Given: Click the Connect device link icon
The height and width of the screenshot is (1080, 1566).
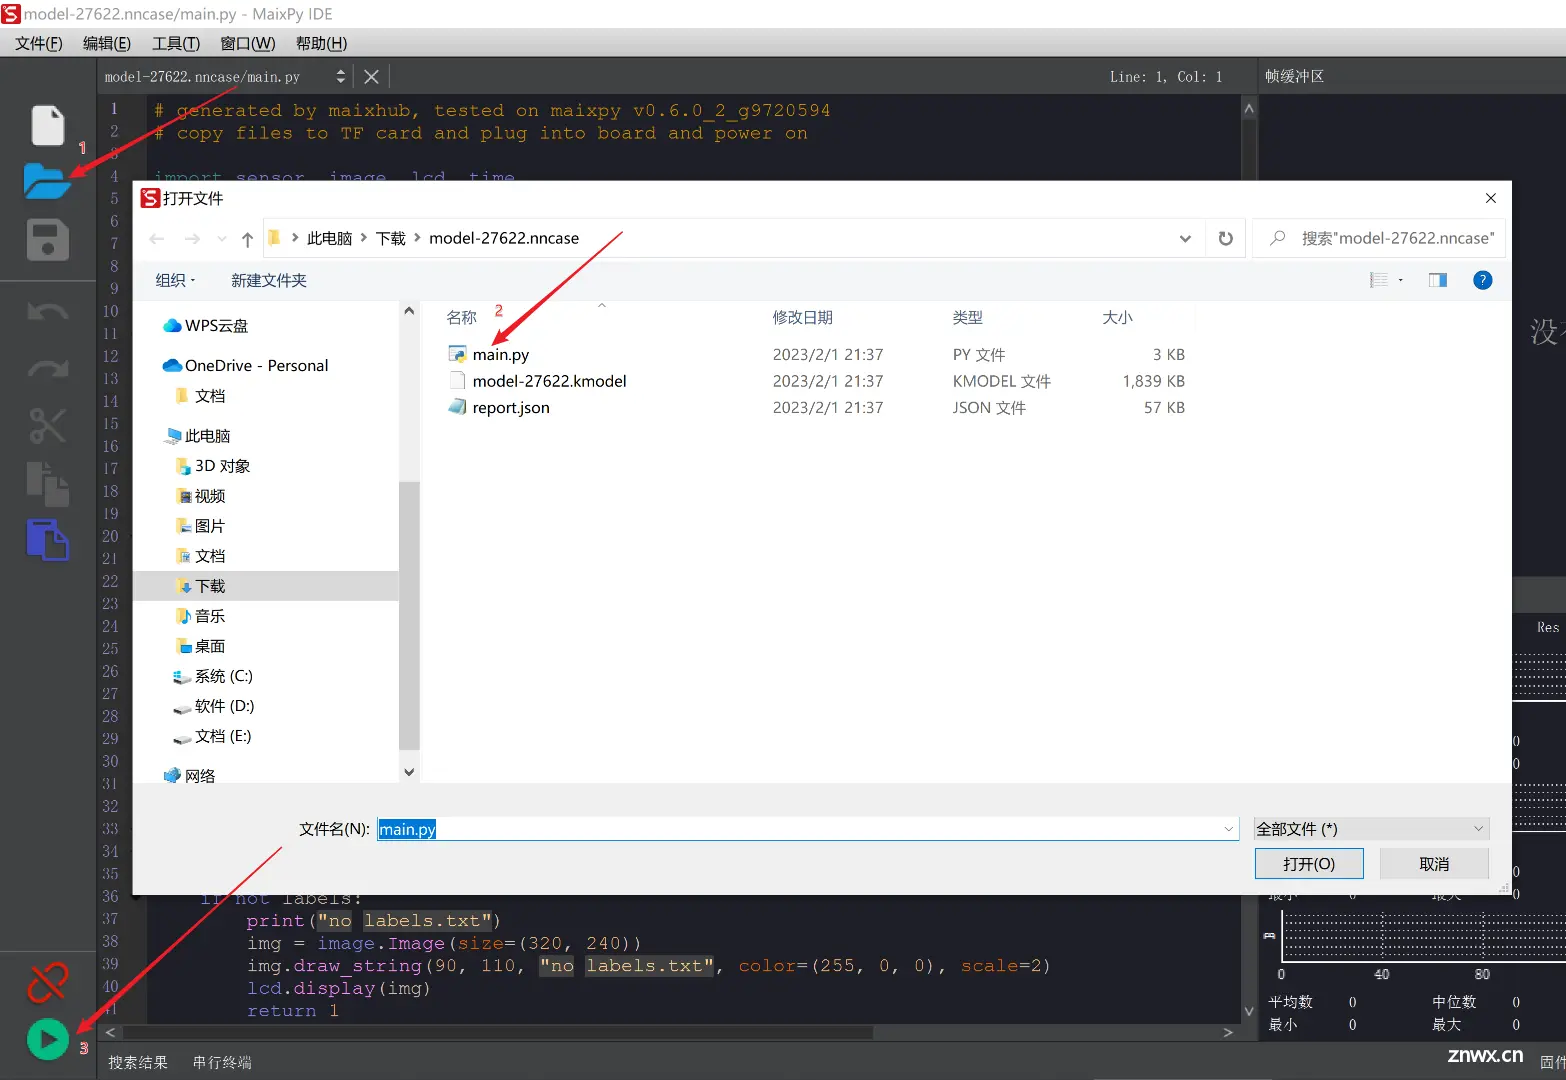Looking at the screenshot, I should click(x=47, y=982).
